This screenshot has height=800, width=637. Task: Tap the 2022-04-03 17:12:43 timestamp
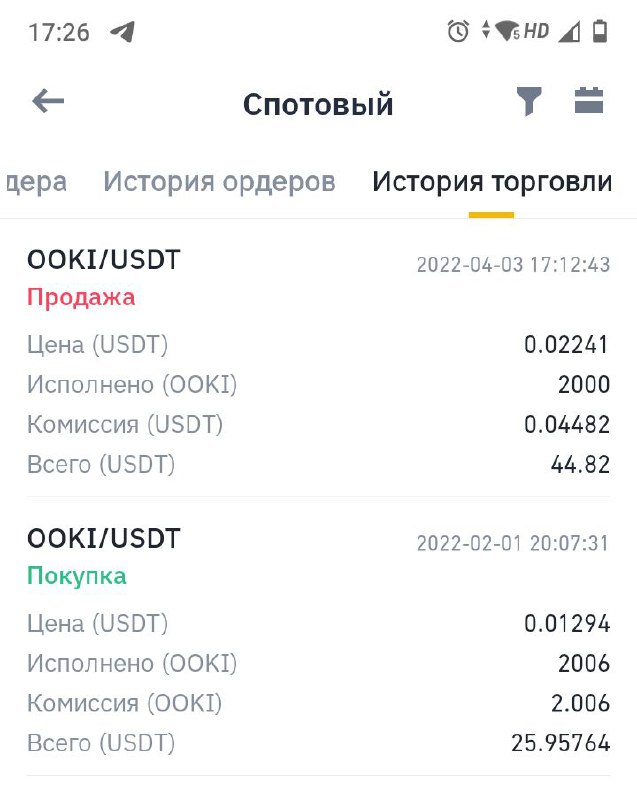(513, 265)
